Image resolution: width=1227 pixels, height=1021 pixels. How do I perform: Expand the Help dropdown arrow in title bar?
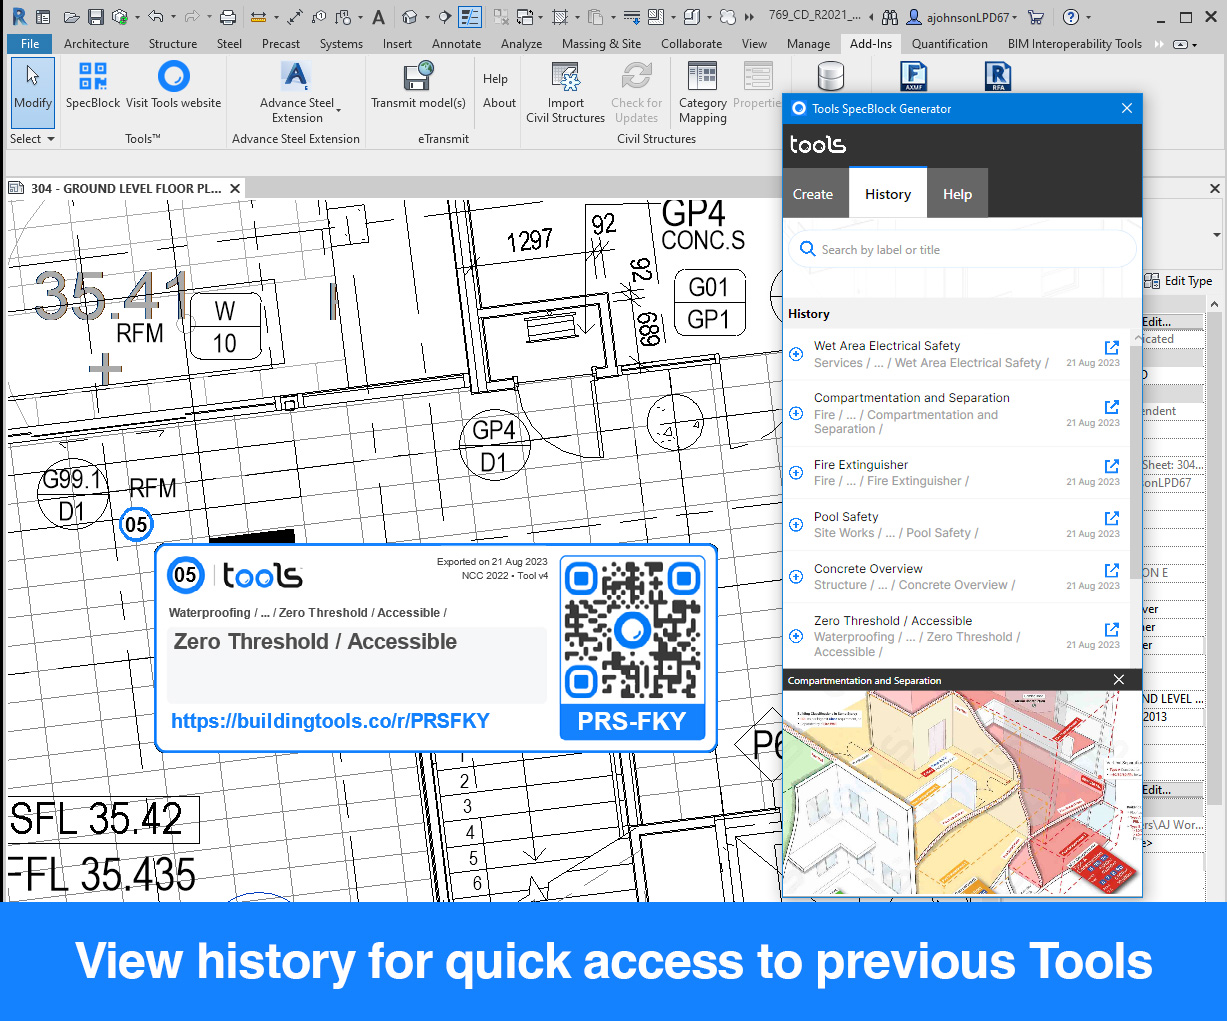(x=1088, y=17)
